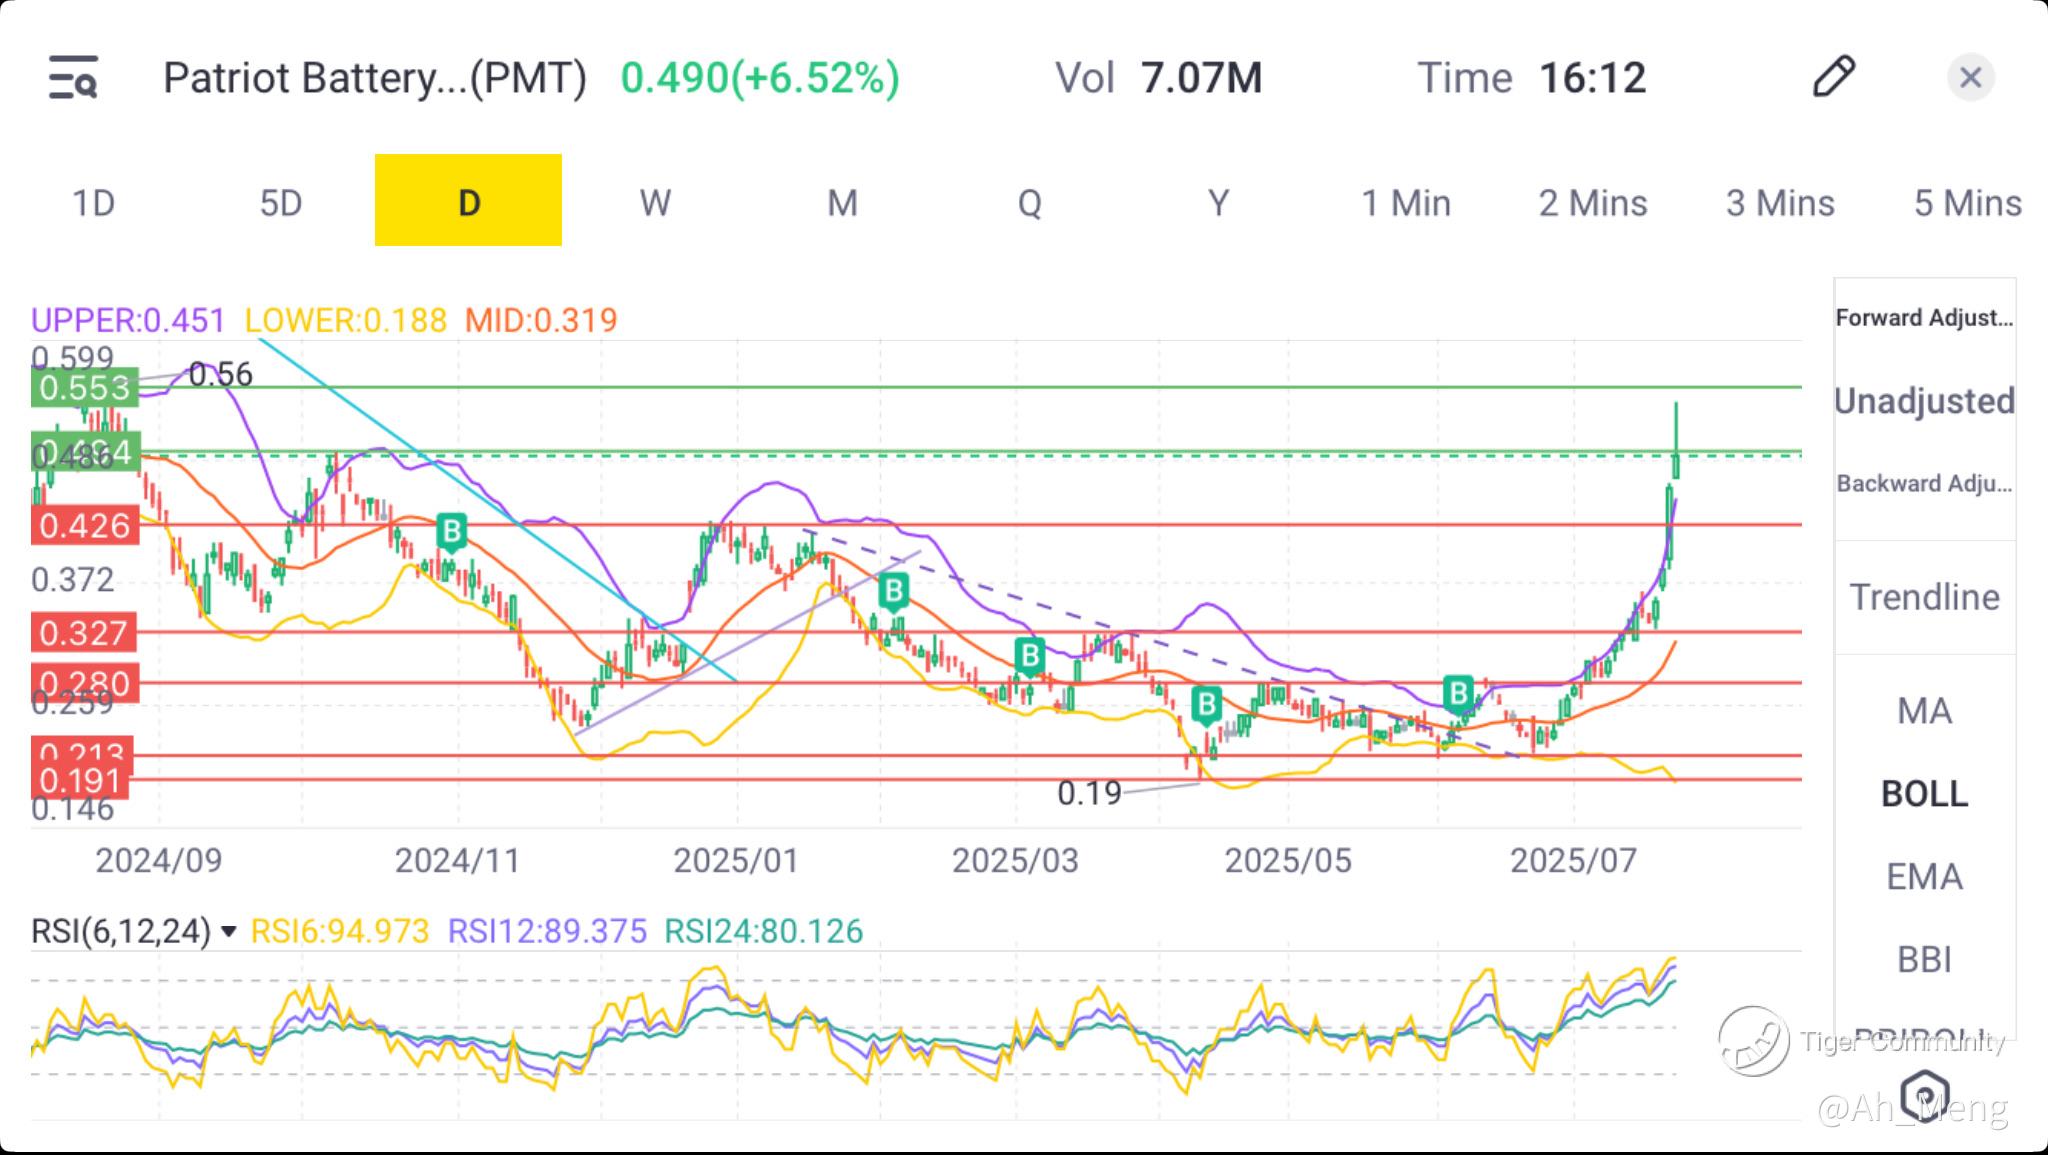Tap B marker before 2025/07
Image resolution: width=2048 pixels, height=1155 pixels.
pyautogui.click(x=1458, y=692)
